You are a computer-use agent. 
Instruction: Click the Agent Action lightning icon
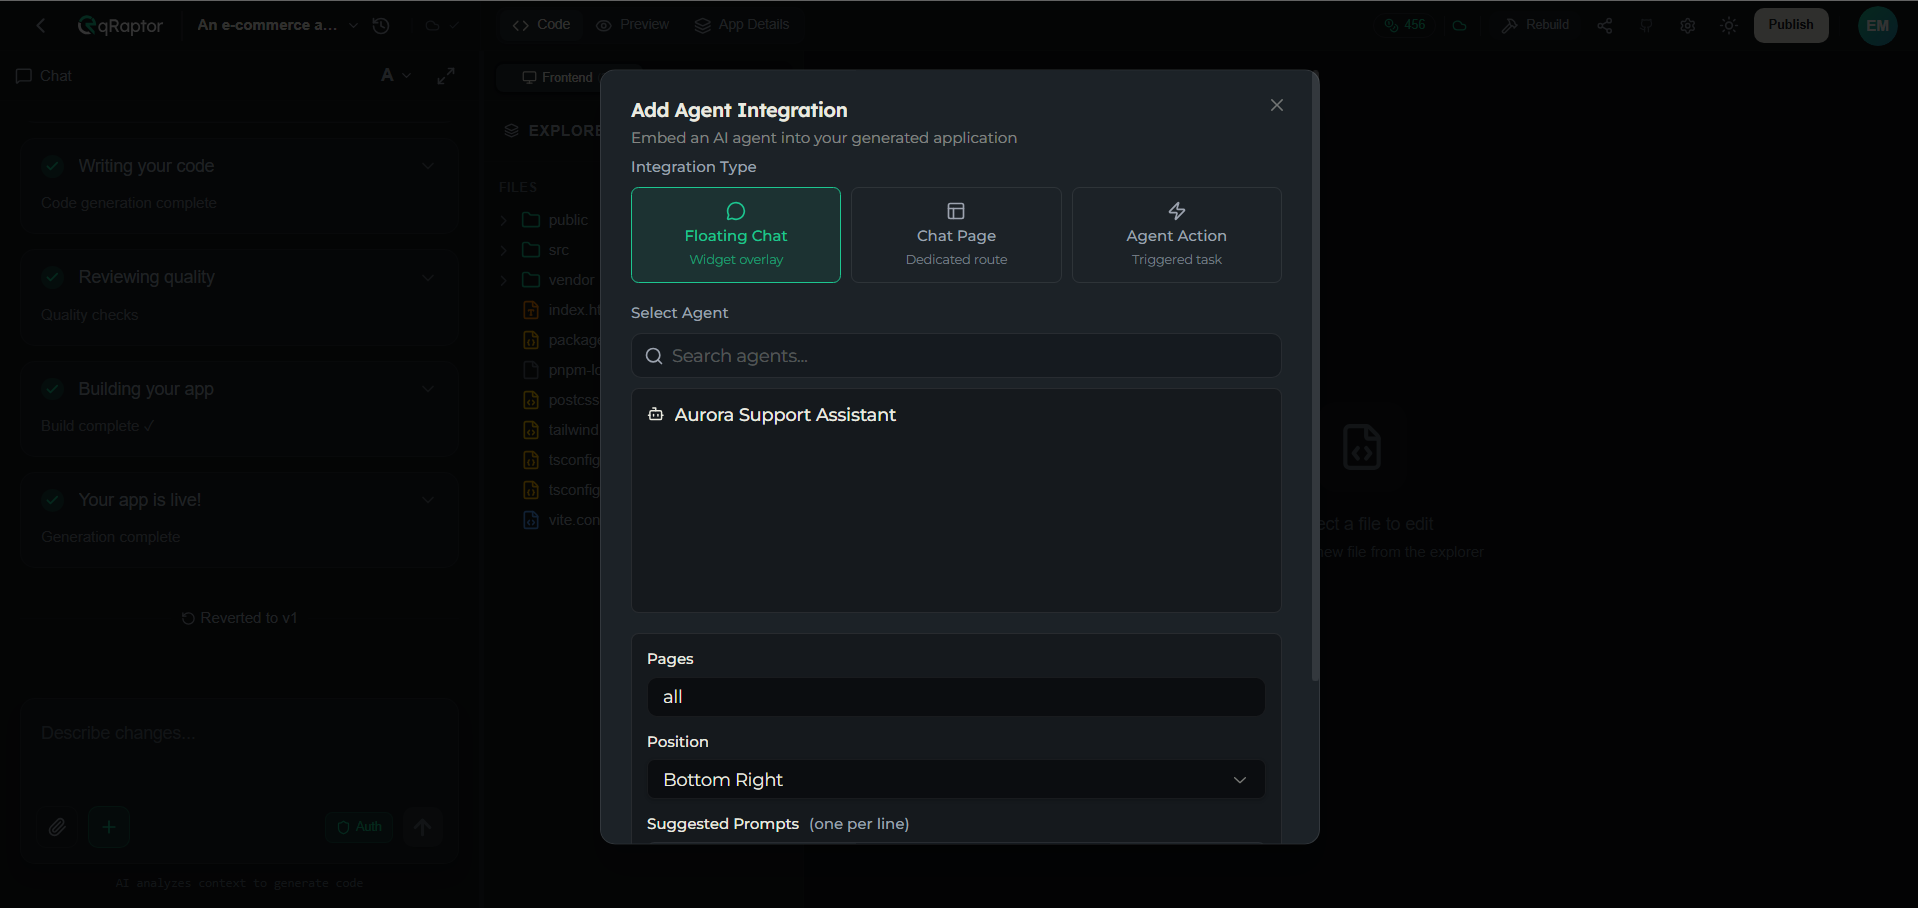coord(1177,211)
